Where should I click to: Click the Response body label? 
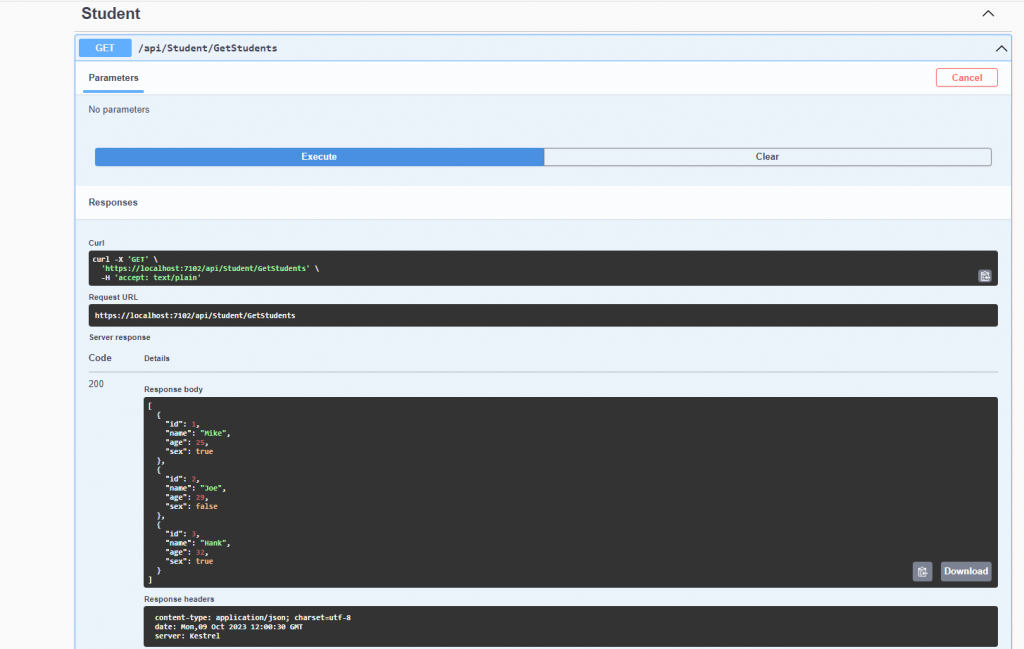tap(173, 389)
